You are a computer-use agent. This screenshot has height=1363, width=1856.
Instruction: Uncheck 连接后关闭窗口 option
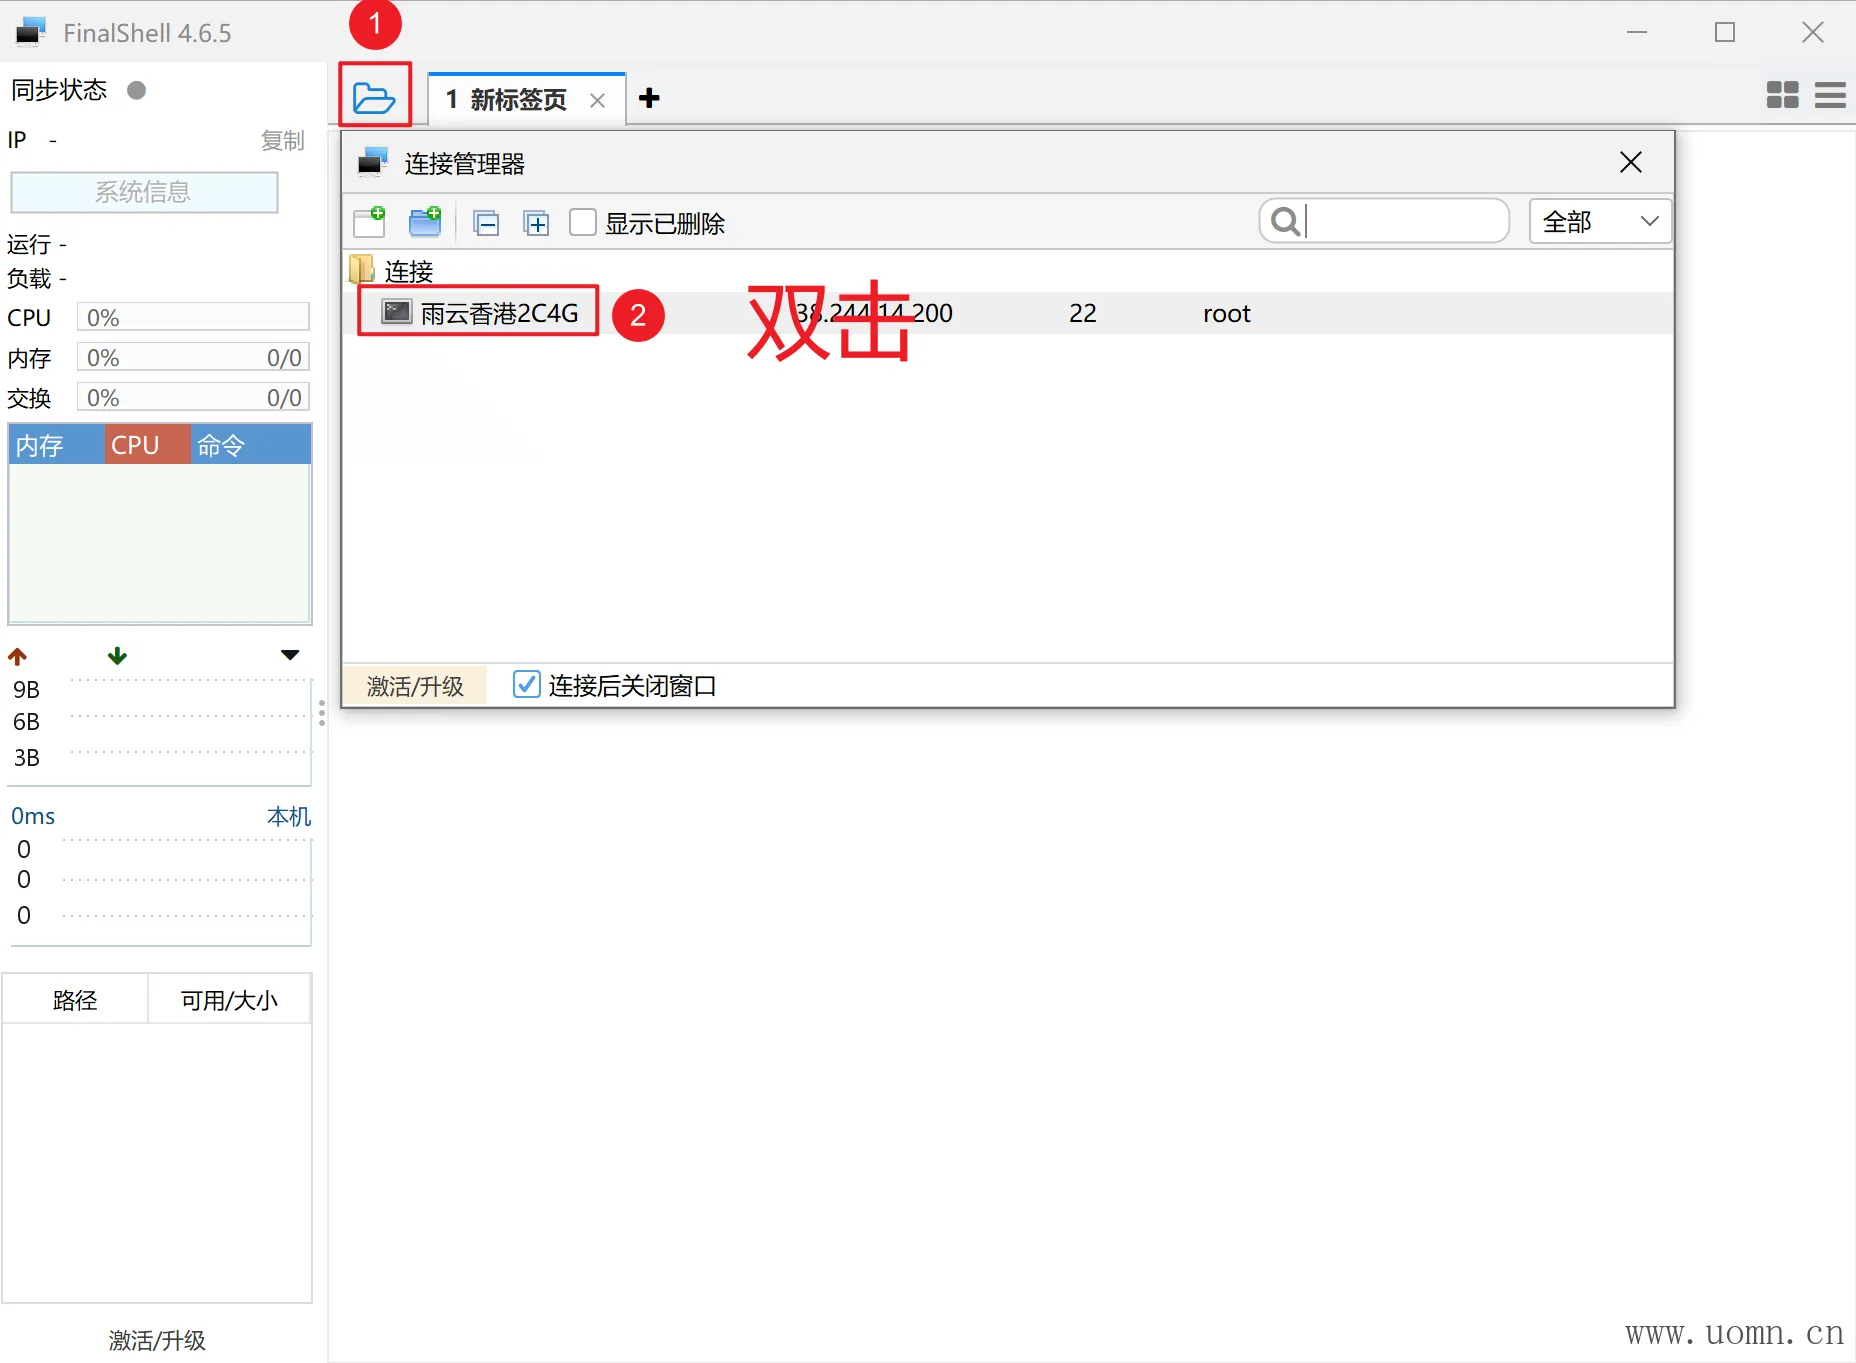pyautogui.click(x=526, y=685)
